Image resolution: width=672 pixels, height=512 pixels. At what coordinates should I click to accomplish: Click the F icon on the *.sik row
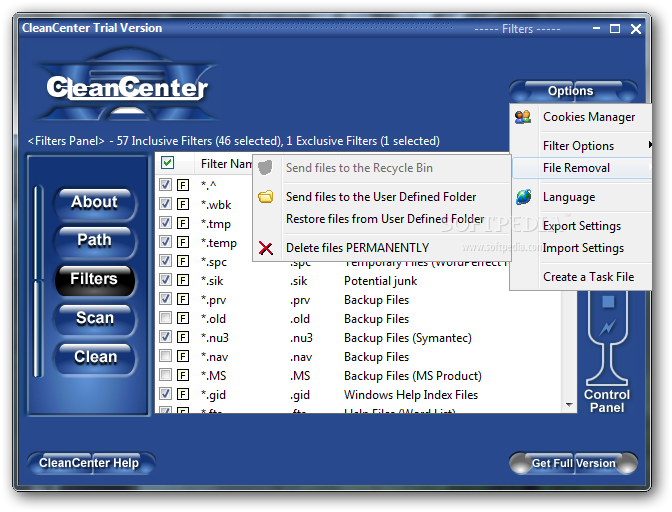[183, 280]
